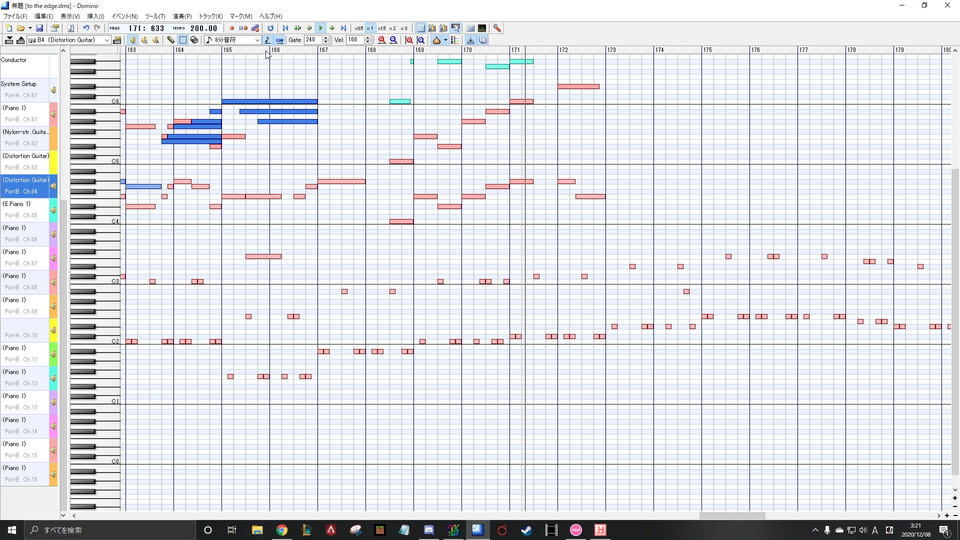Open a file with the folder icon
This screenshot has width=960, height=540.
click(x=20, y=28)
